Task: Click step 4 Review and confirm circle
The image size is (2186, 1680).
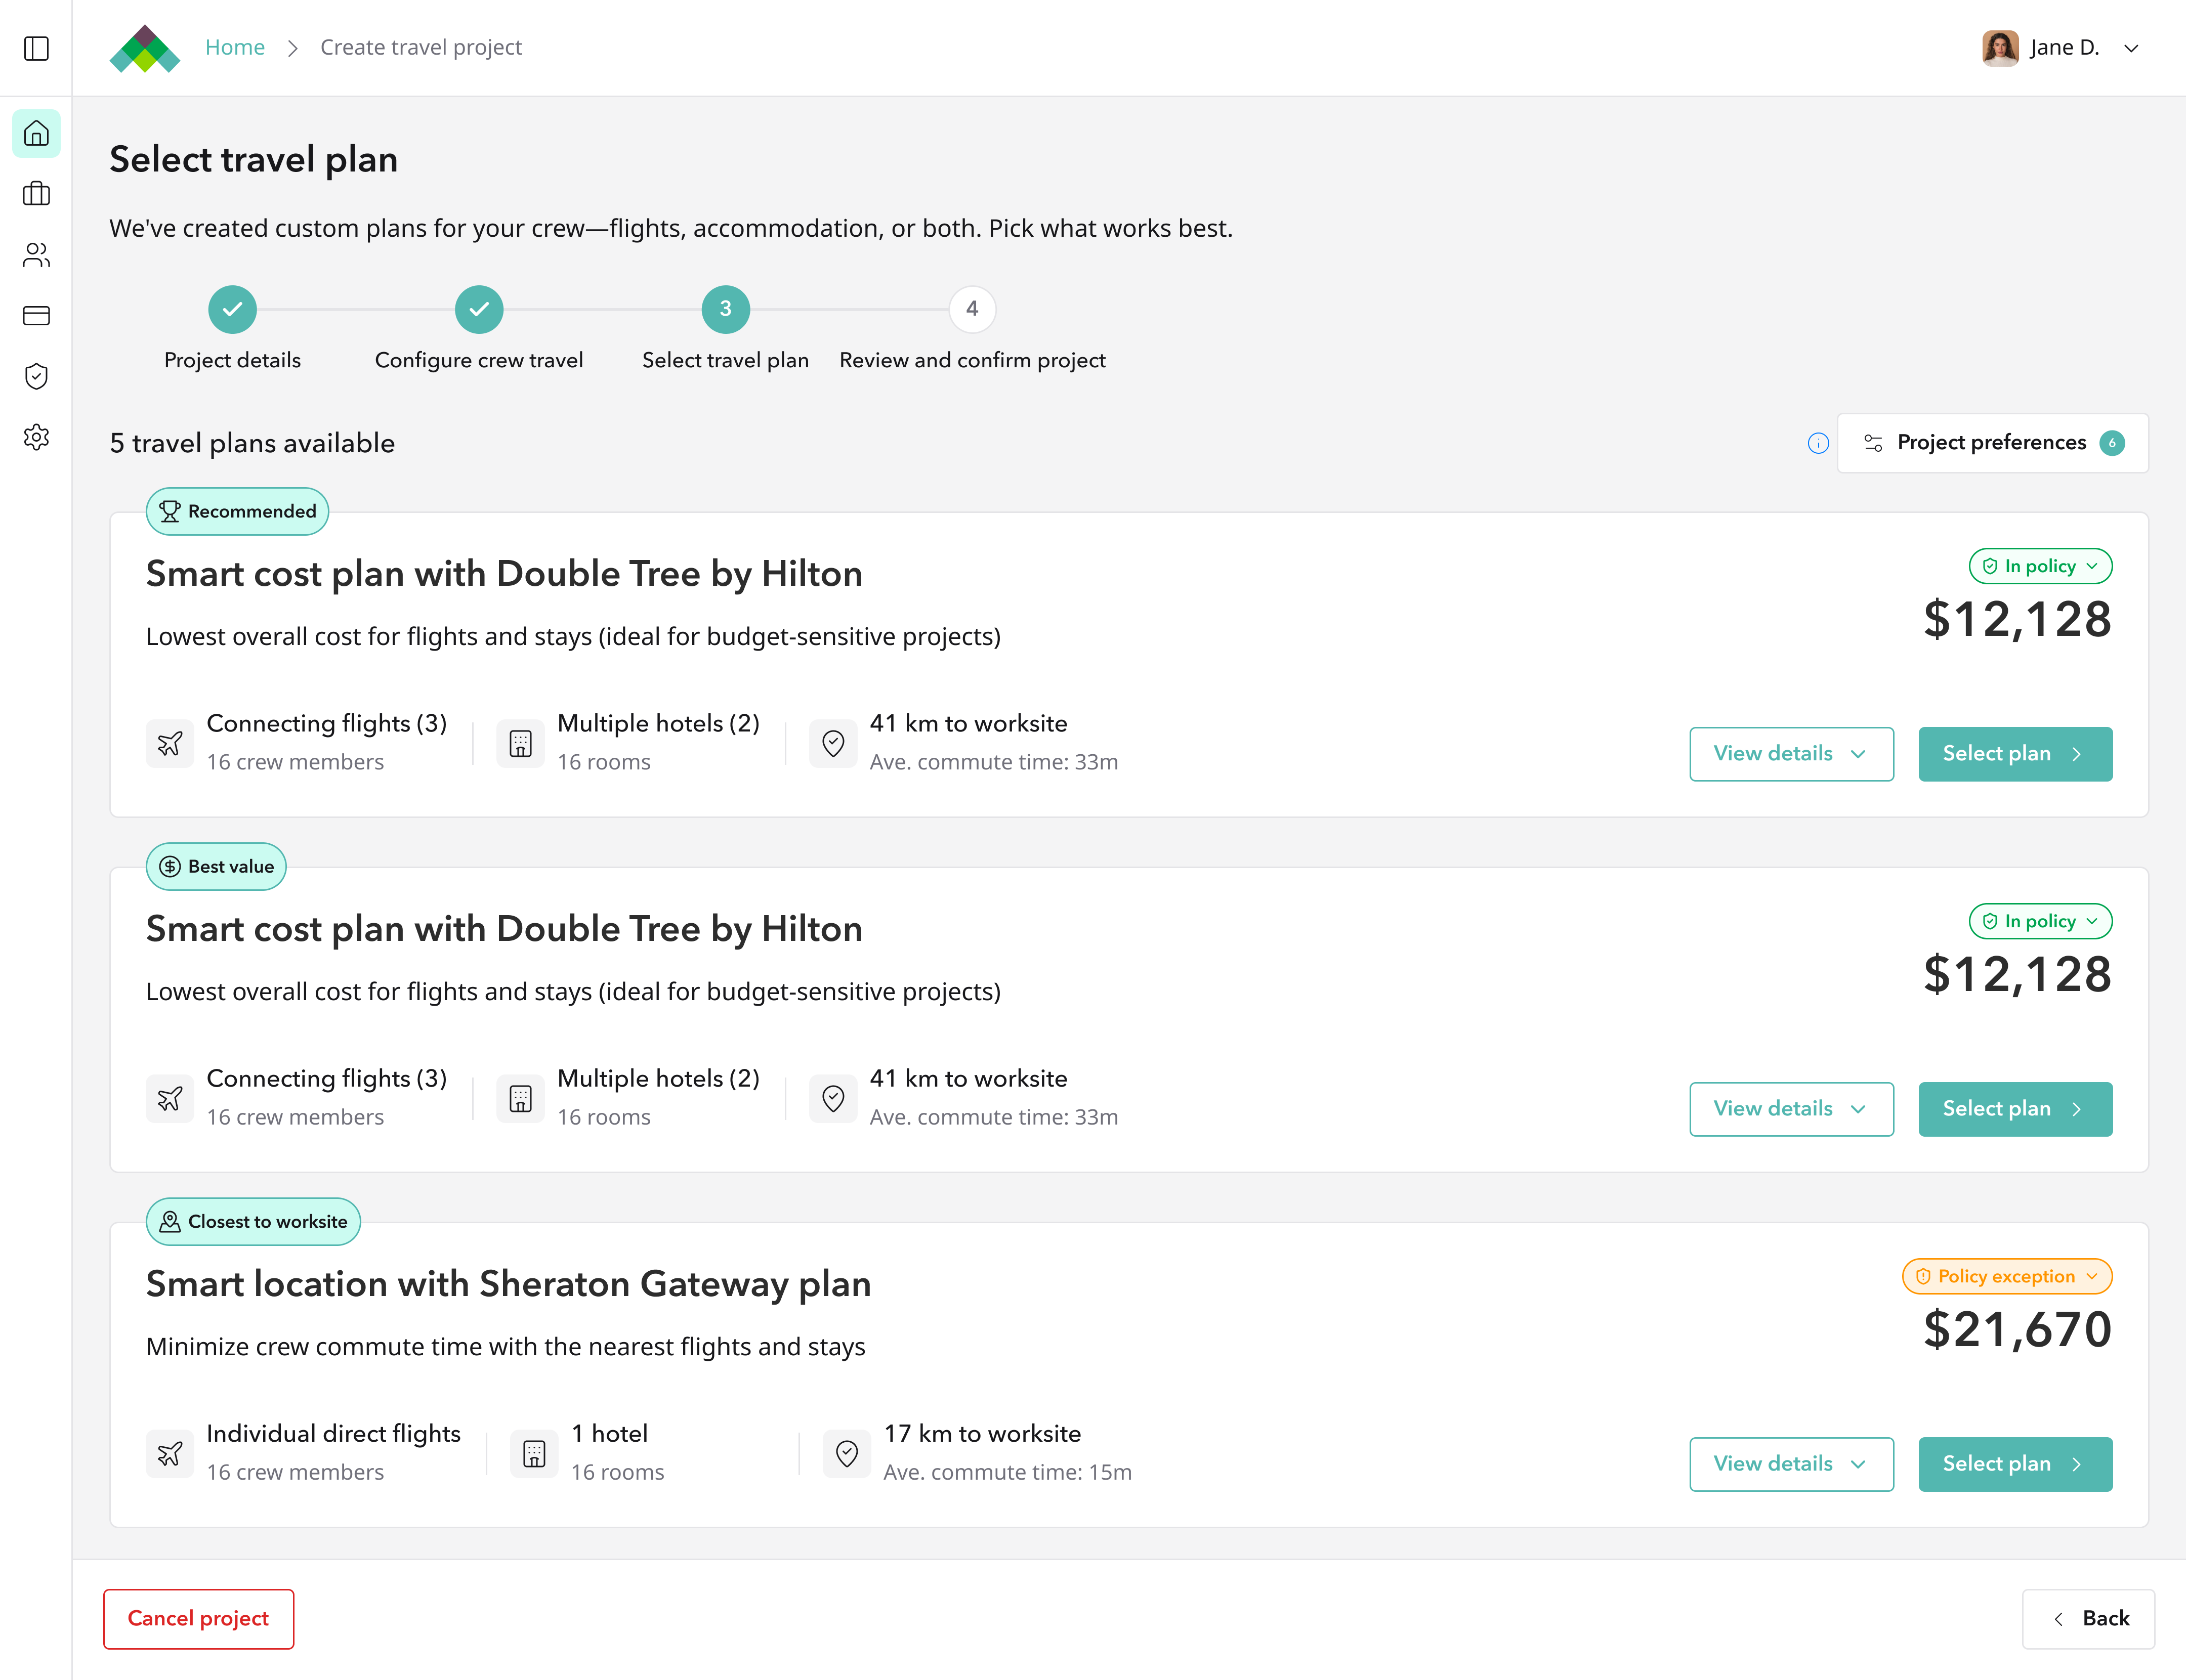Action: 972,309
